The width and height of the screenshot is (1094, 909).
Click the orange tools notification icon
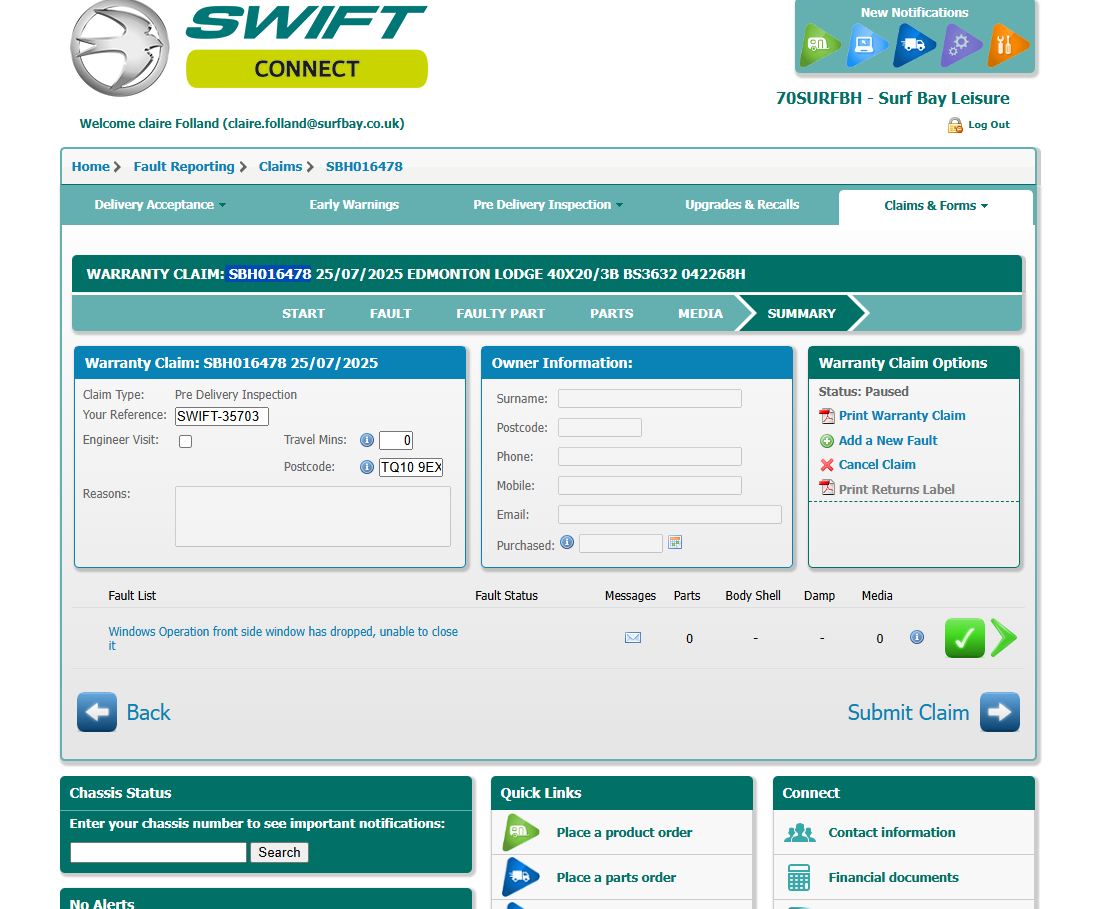tap(1007, 45)
